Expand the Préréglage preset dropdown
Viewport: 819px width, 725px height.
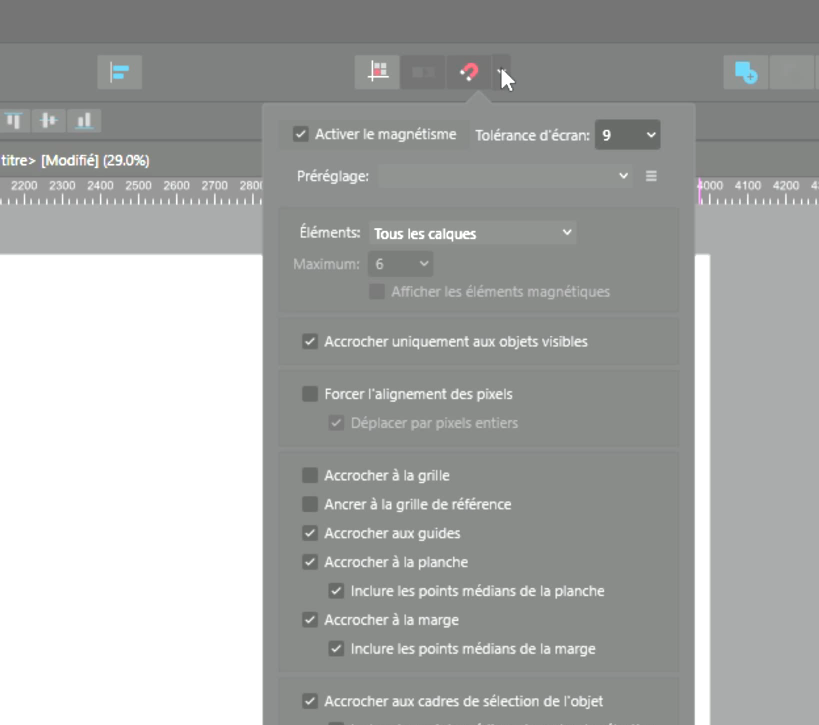[505, 176]
